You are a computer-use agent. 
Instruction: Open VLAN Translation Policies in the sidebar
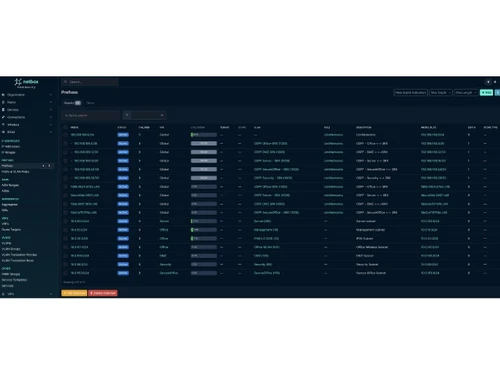click(x=19, y=255)
